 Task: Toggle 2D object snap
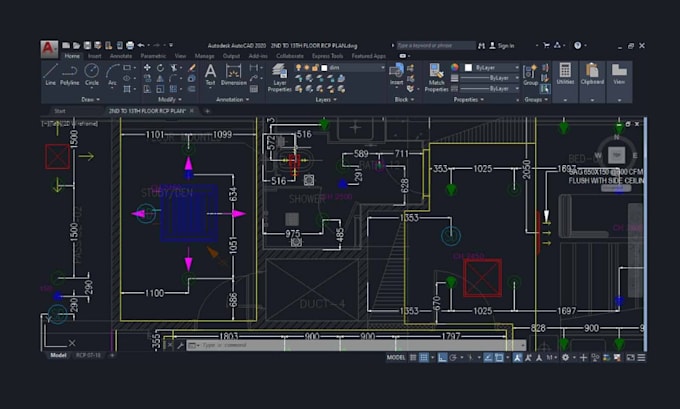coord(499,357)
